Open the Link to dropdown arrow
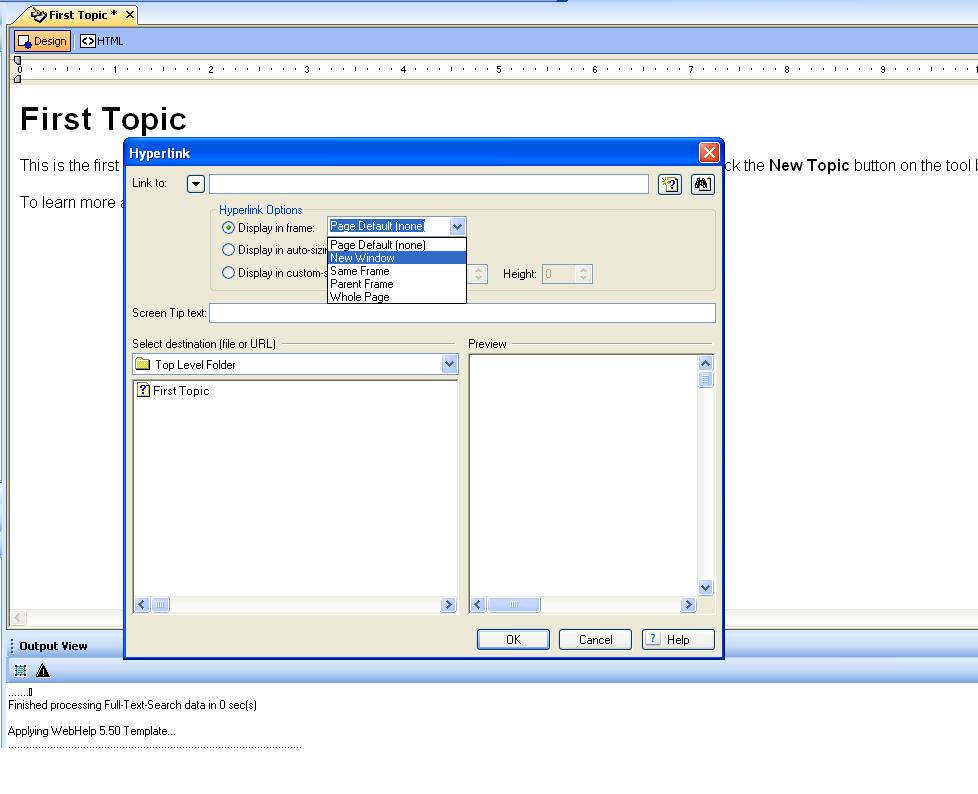The height and width of the screenshot is (794, 978). (195, 184)
